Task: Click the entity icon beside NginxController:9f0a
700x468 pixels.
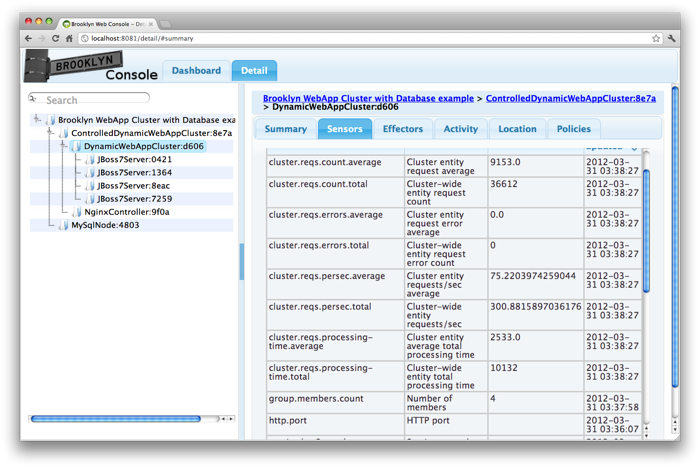Action: (76, 212)
